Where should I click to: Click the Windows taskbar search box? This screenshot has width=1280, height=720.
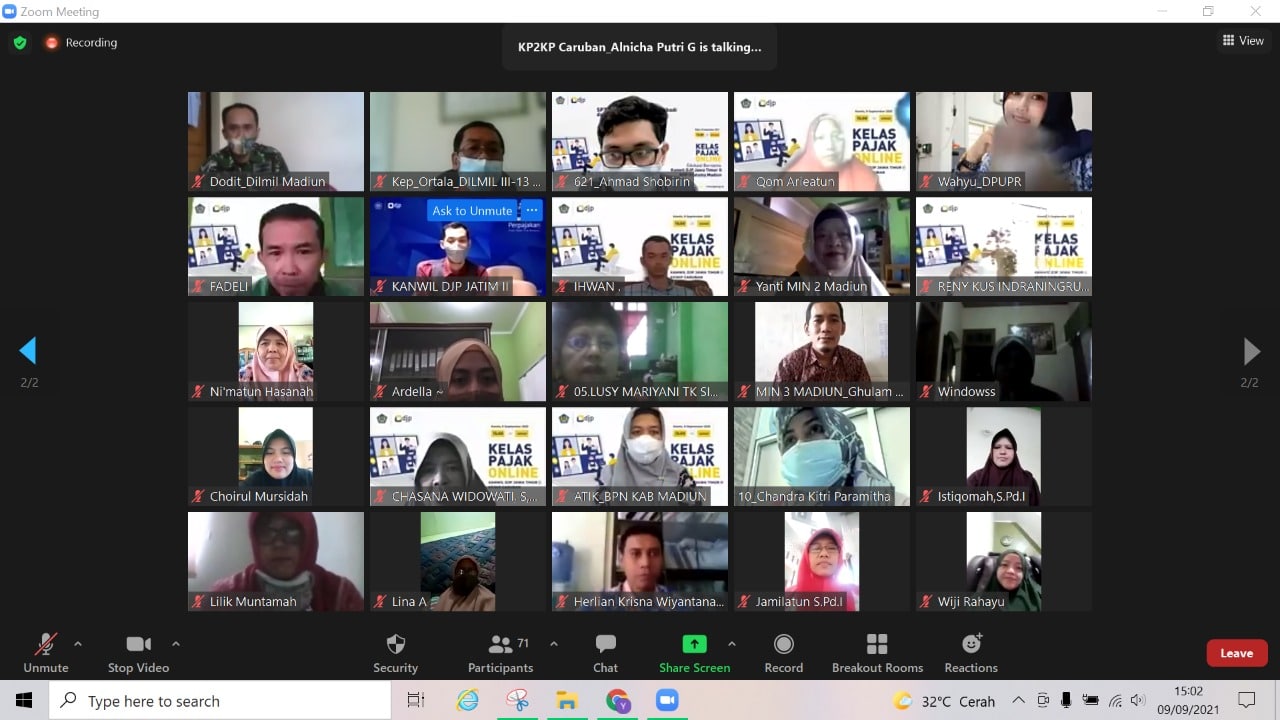[220, 701]
